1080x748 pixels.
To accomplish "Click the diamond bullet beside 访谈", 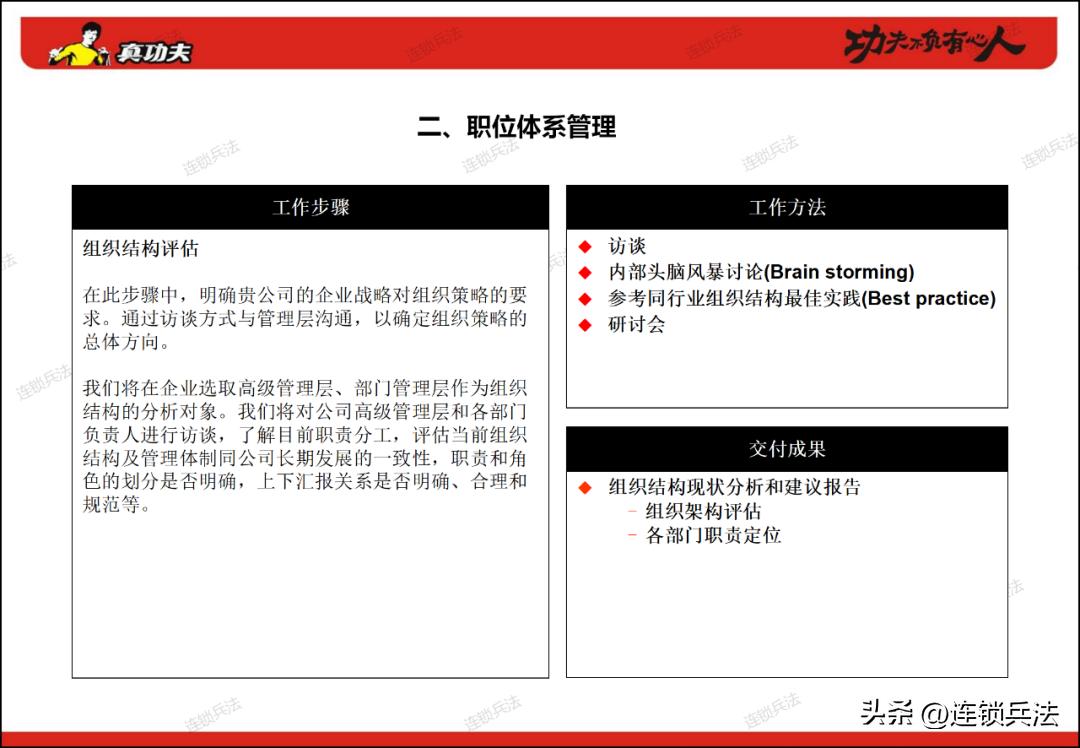I will (x=585, y=245).
